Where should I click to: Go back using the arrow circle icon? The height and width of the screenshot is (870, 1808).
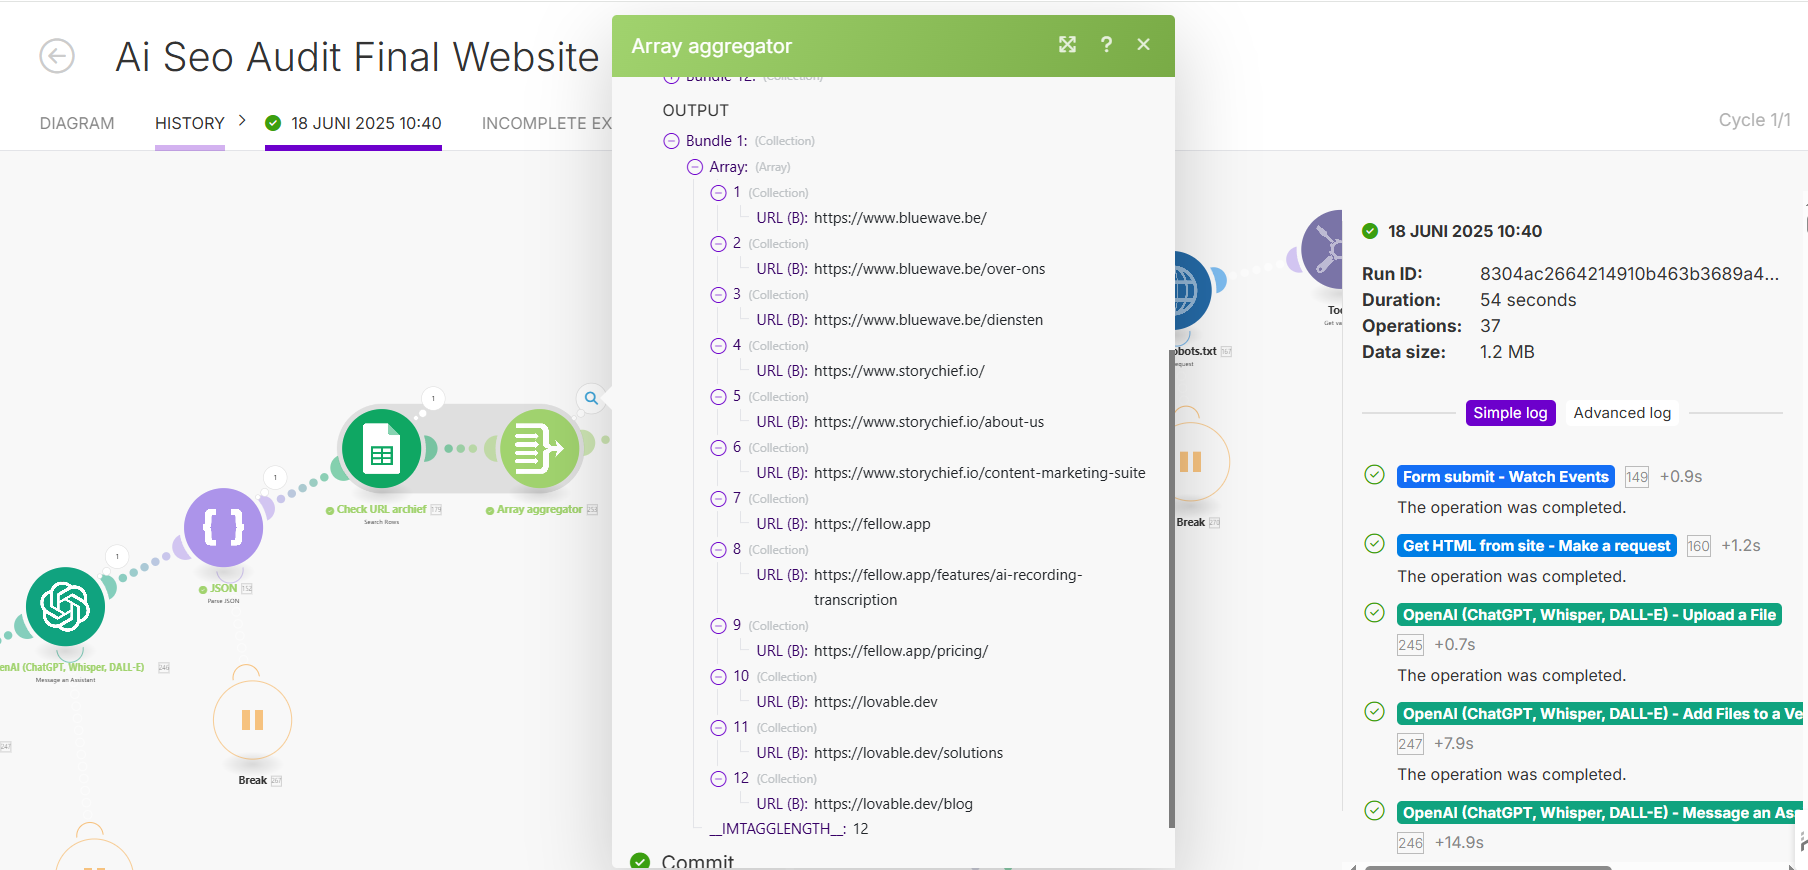(x=57, y=56)
